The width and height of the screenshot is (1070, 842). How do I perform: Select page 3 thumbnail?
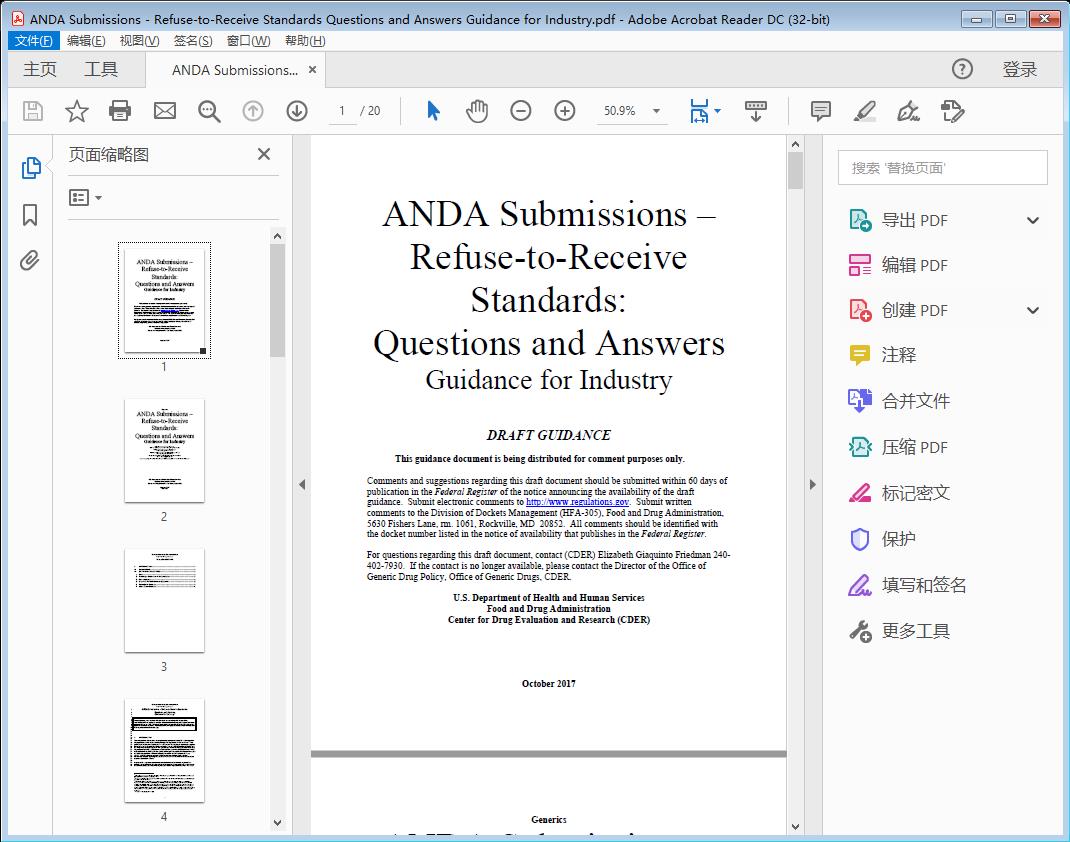163,601
